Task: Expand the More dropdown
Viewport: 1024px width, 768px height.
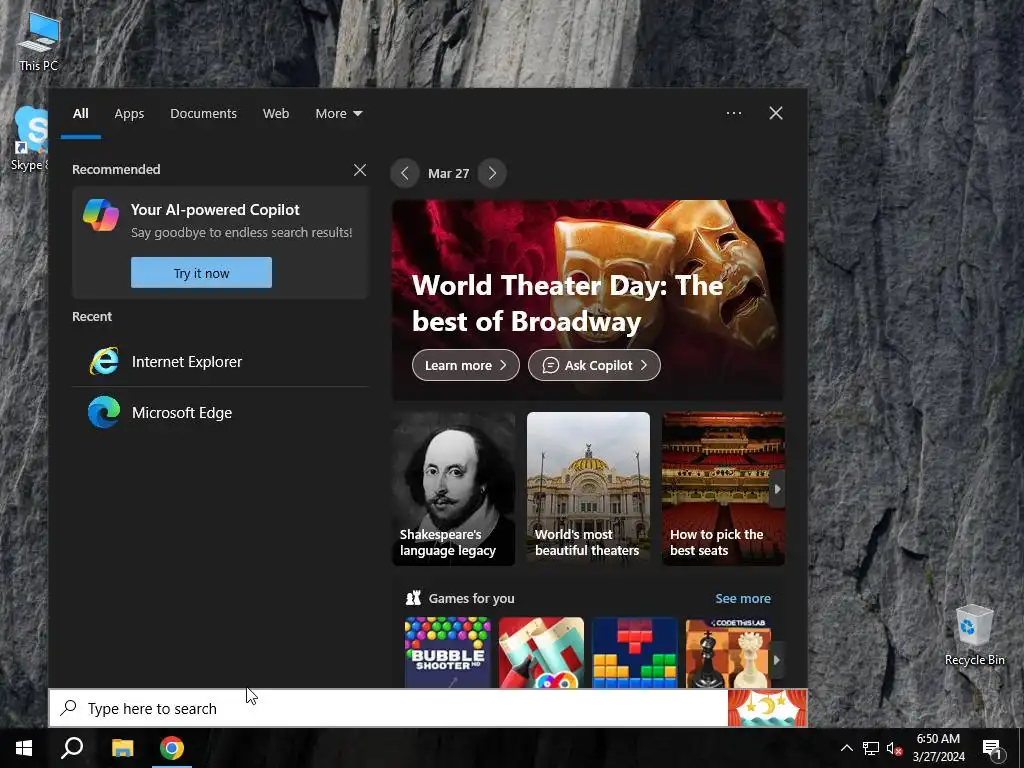Action: click(x=338, y=113)
